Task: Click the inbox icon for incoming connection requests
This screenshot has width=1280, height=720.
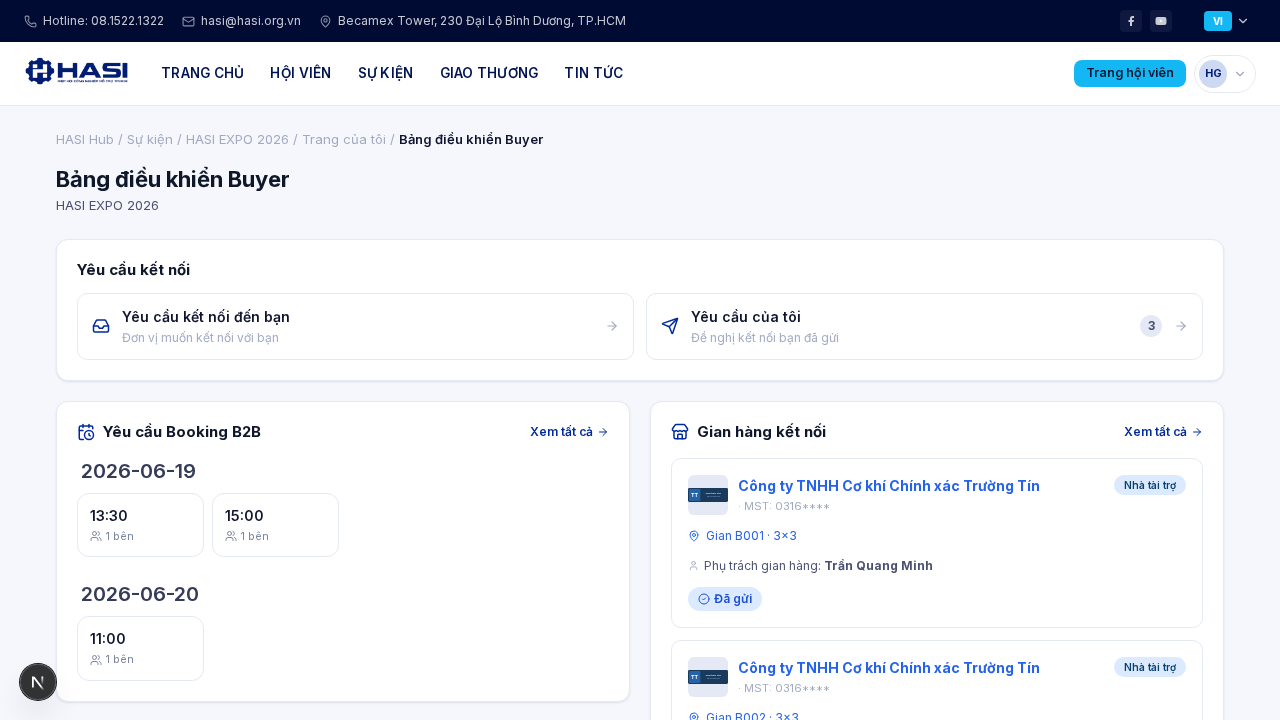Action: 101,326
